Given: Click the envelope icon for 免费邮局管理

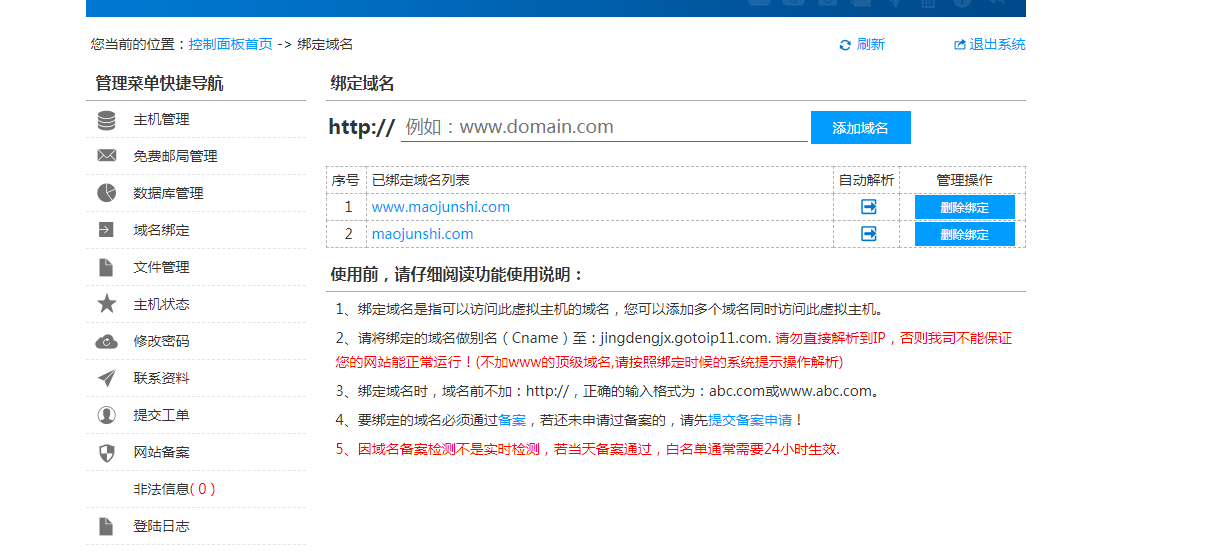Looking at the screenshot, I should 106,156.
